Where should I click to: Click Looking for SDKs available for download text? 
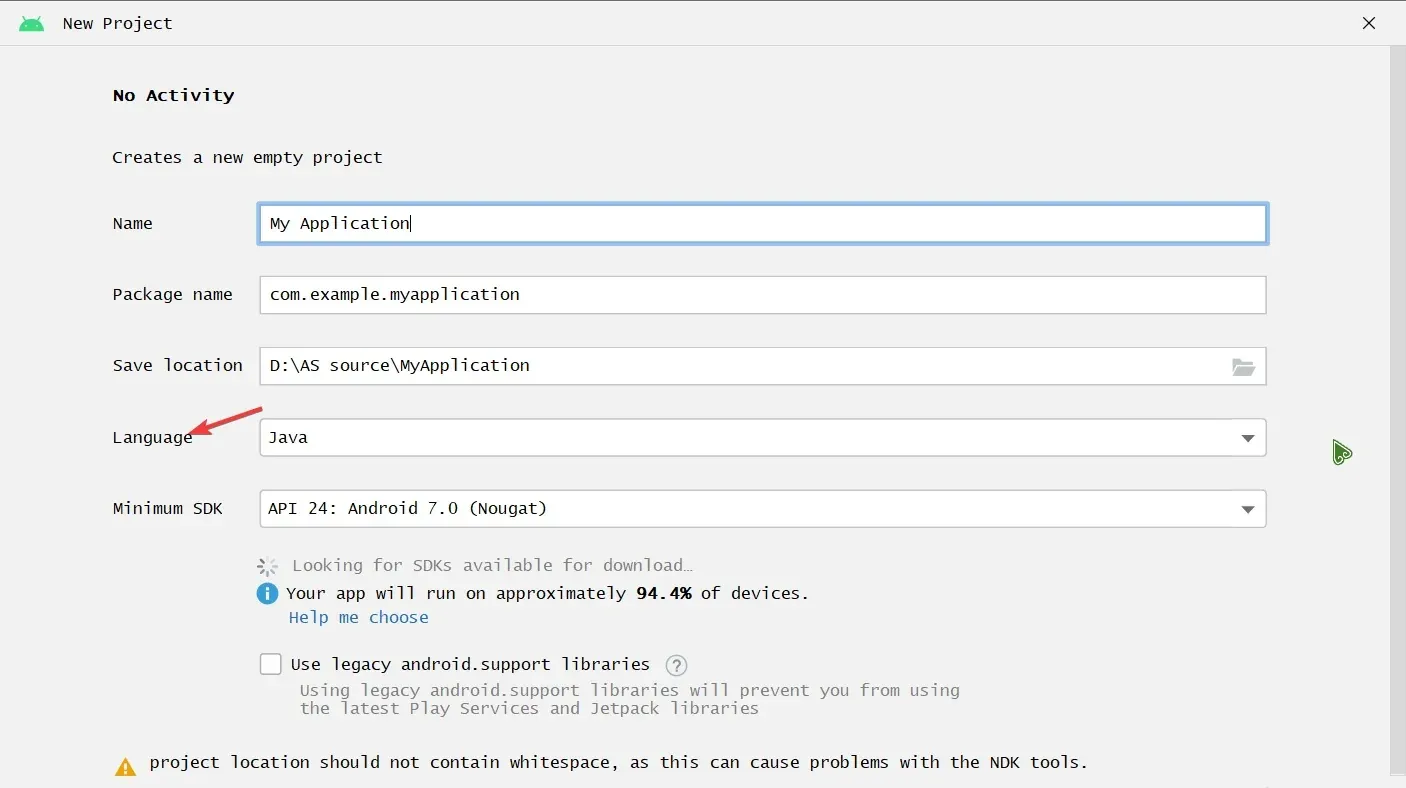(492, 565)
